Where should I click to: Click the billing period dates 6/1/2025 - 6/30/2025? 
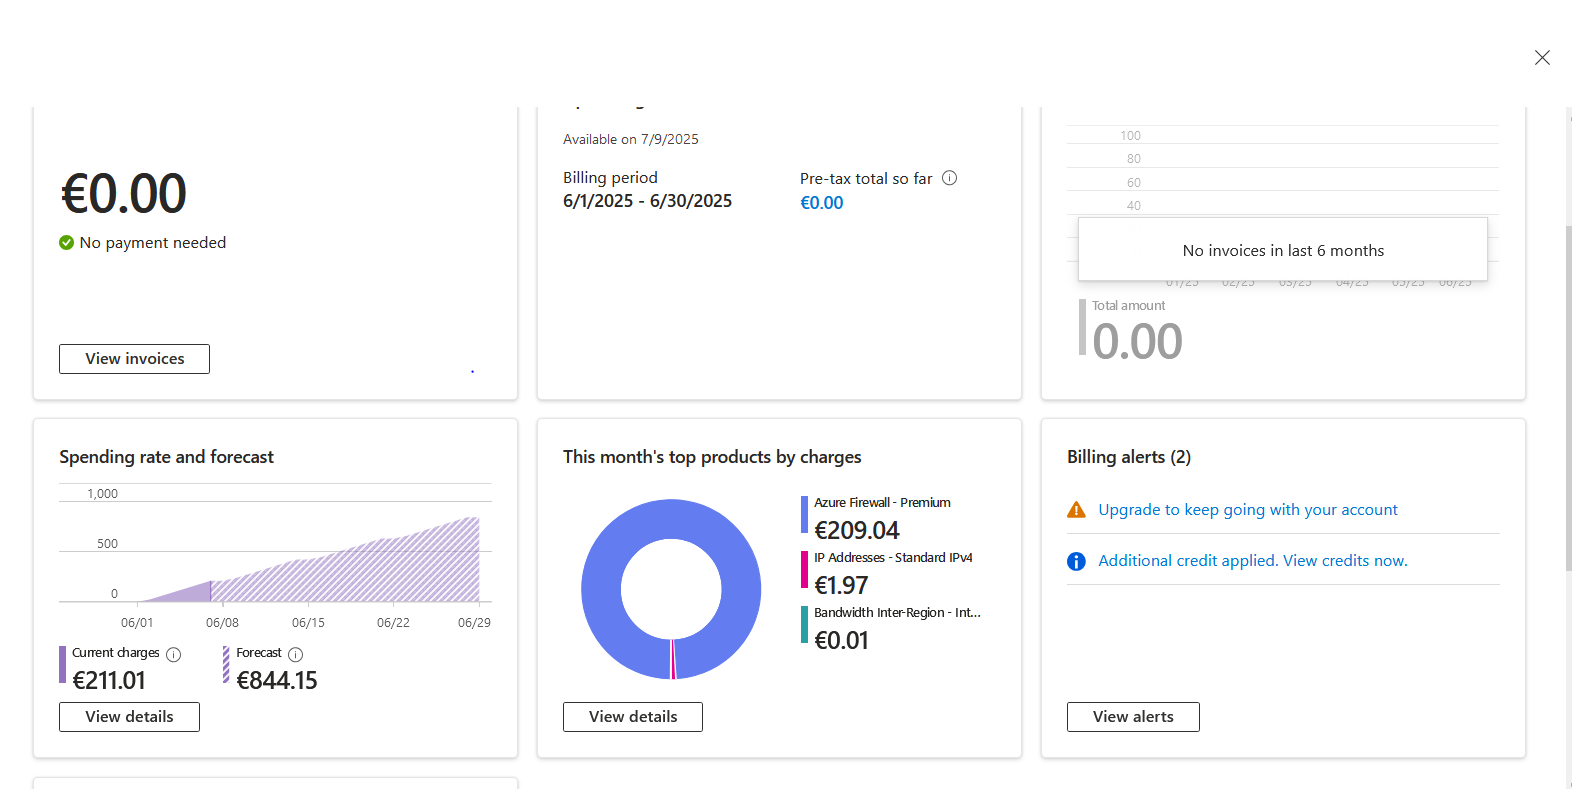pyautogui.click(x=647, y=201)
